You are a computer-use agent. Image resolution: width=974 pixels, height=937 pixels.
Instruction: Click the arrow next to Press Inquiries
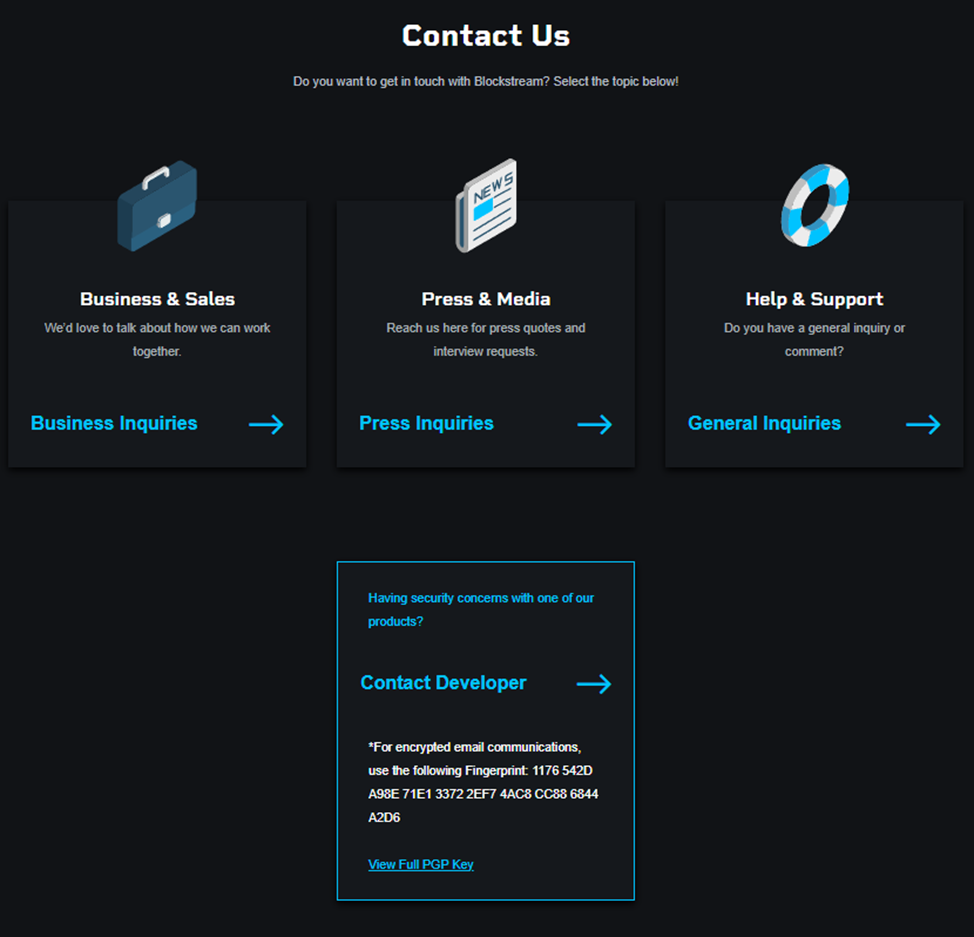594,424
